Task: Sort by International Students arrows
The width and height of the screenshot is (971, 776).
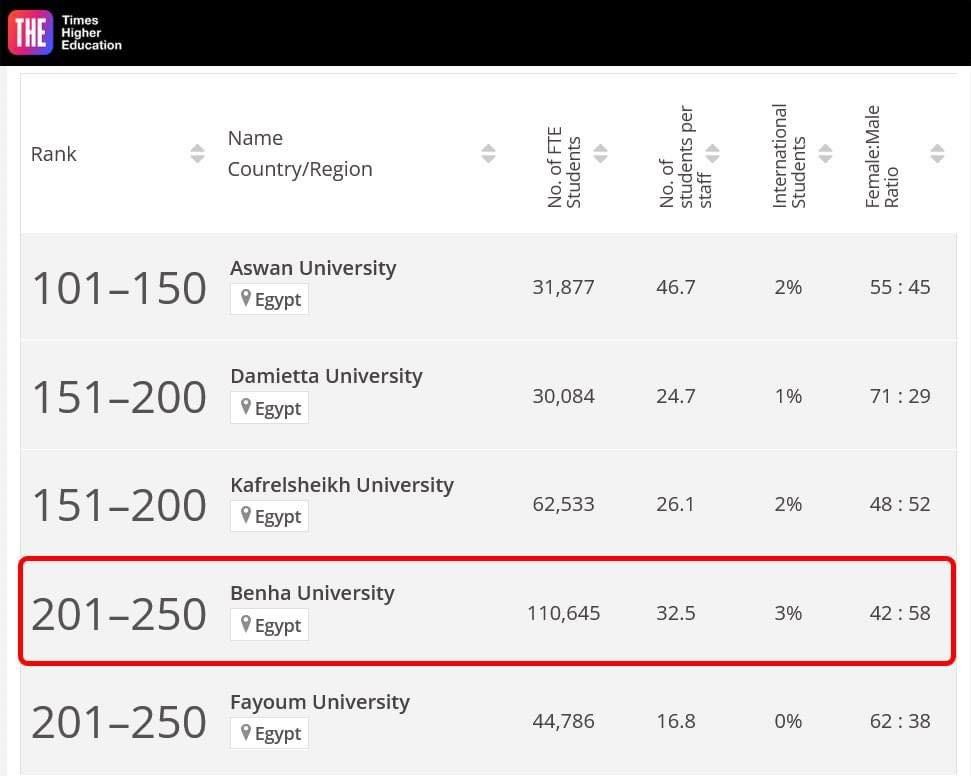Action: pyautogui.click(x=825, y=154)
